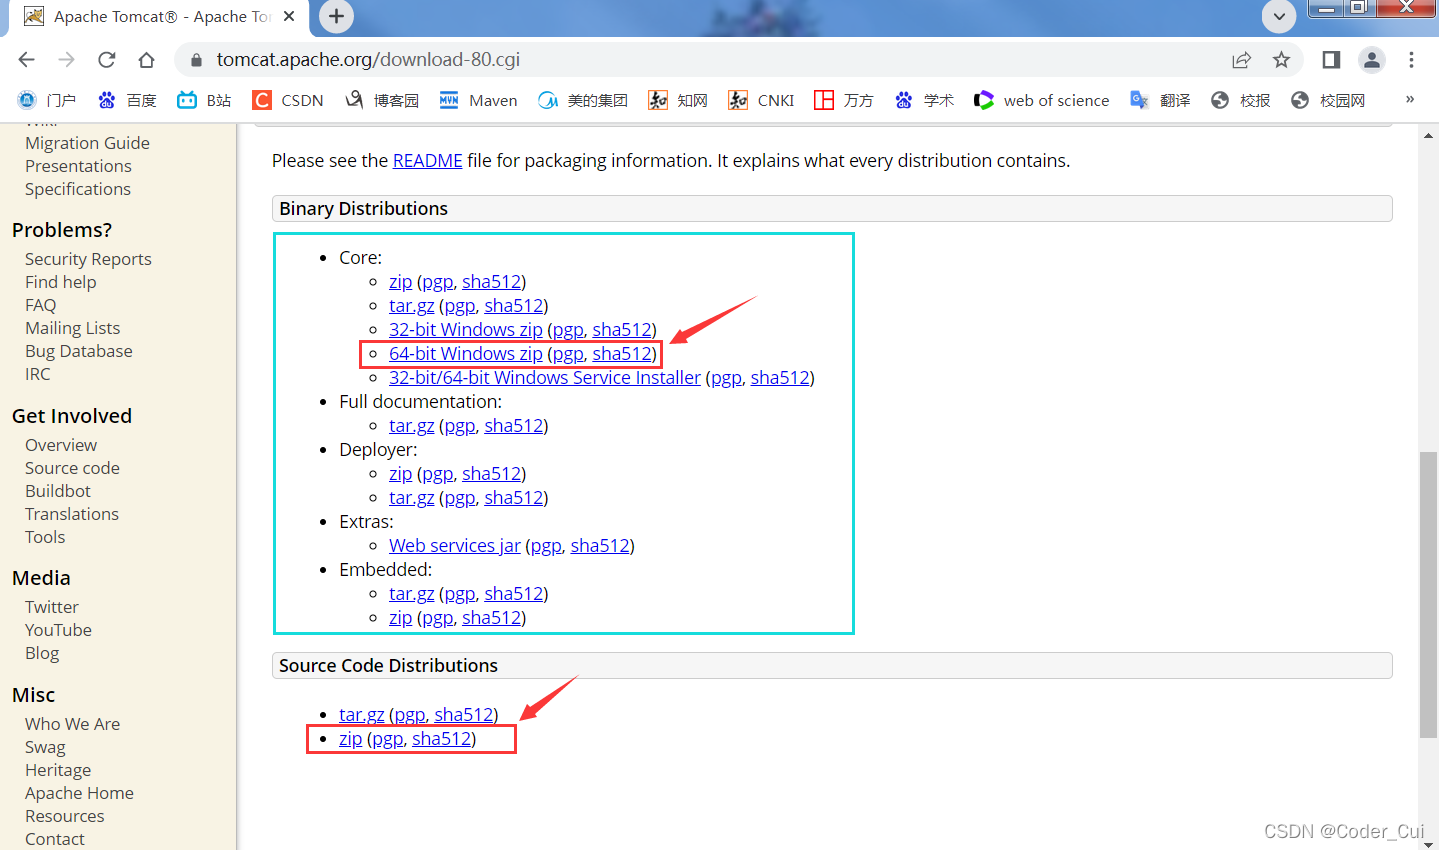
Task: Open Twitter link in Media section
Action: (51, 607)
